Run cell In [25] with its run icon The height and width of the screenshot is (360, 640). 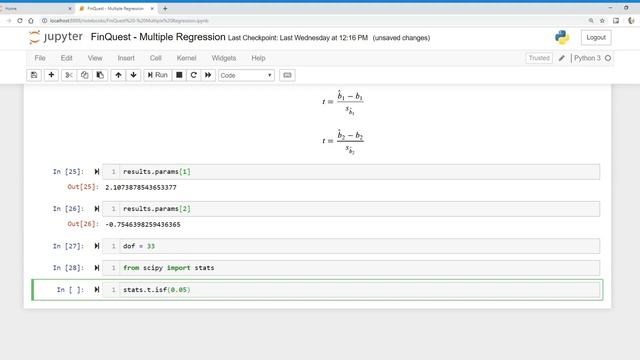click(97, 172)
